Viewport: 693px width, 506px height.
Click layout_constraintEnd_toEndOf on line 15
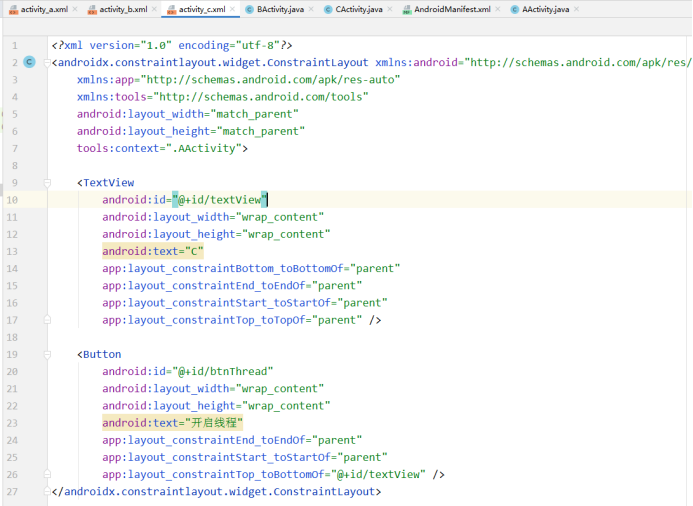[x=232, y=285]
